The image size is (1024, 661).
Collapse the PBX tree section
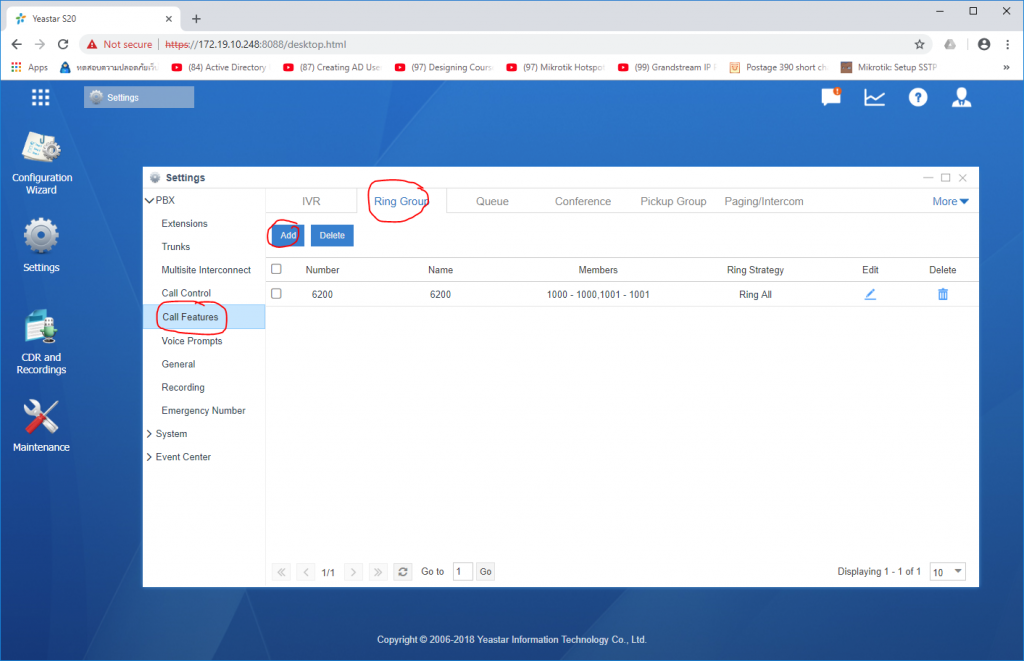[x=150, y=201]
